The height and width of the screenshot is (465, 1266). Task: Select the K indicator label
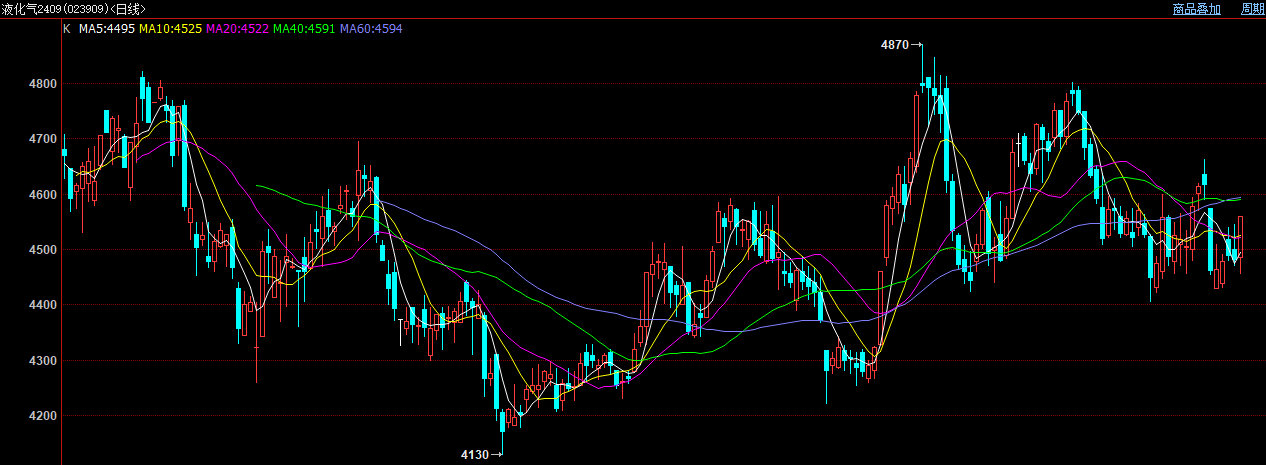pyautogui.click(x=67, y=29)
